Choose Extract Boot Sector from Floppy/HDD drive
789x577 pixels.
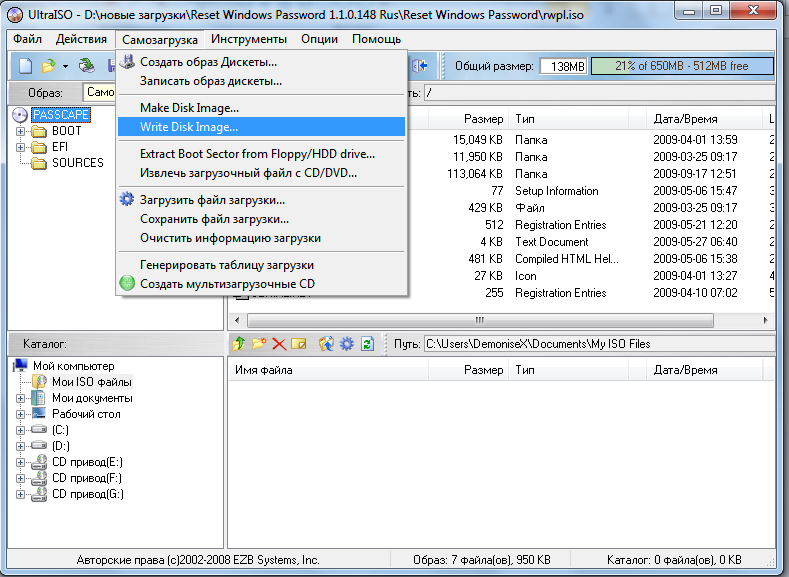pos(261,154)
